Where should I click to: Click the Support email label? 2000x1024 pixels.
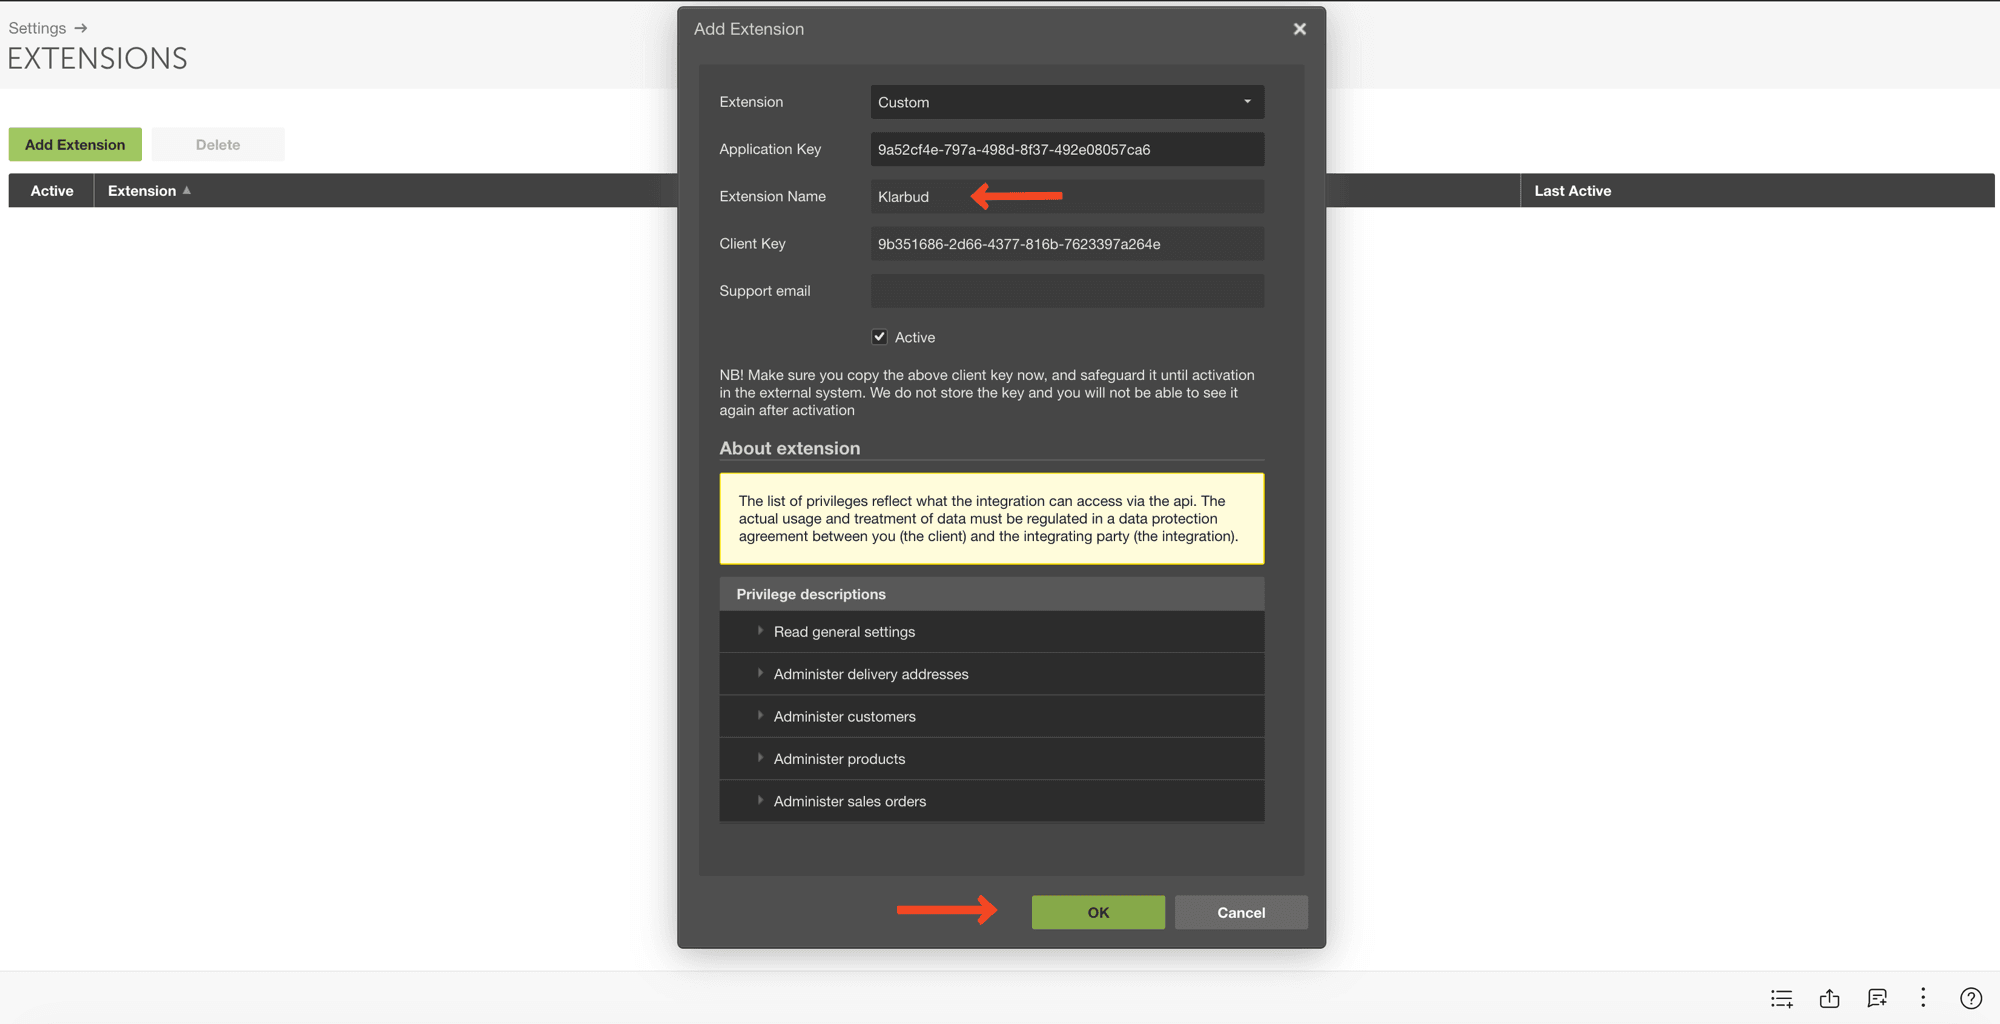(764, 291)
